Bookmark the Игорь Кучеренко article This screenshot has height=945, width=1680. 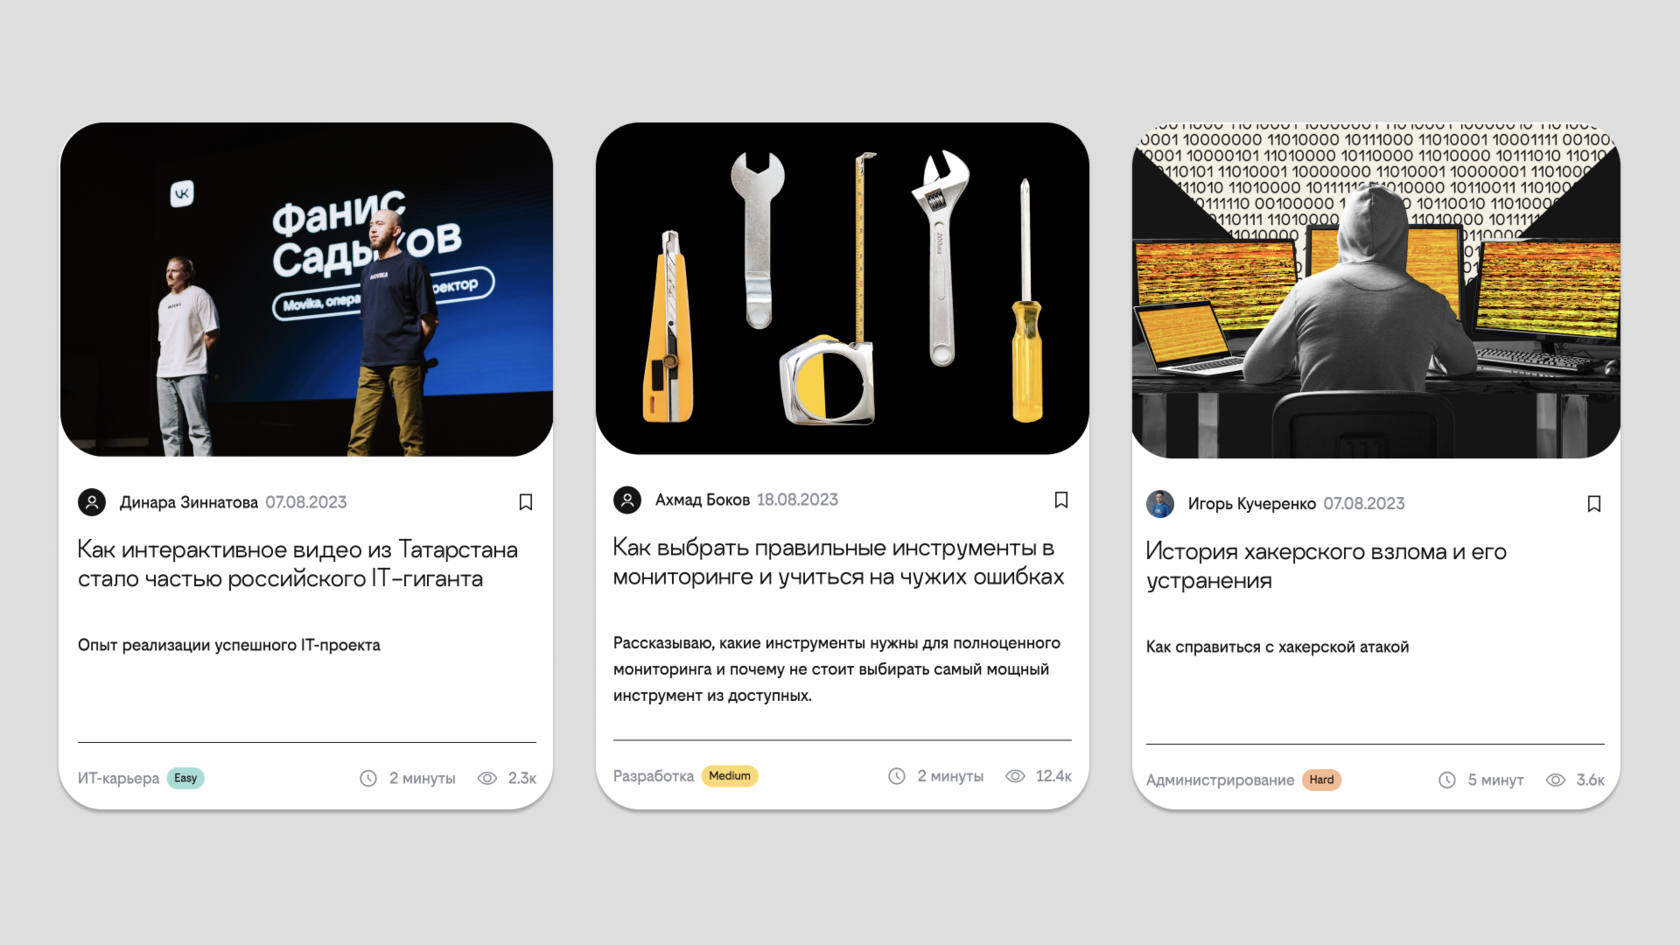(1594, 504)
